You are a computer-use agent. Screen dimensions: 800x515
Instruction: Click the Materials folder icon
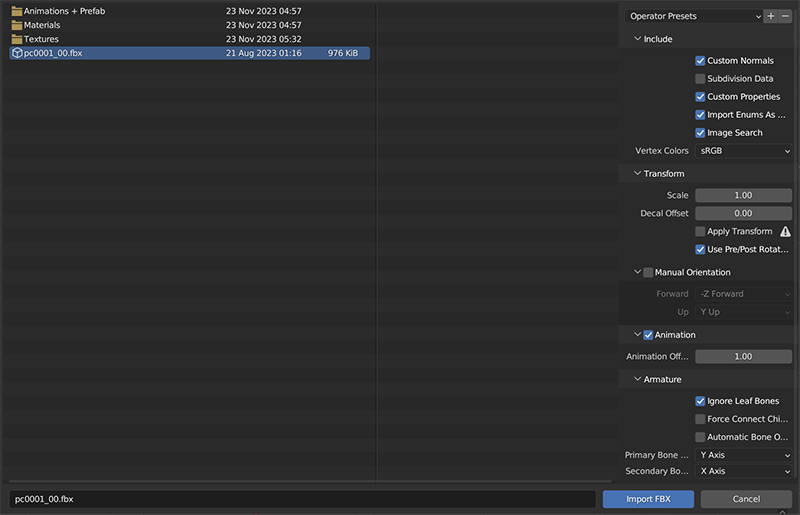tap(16, 25)
